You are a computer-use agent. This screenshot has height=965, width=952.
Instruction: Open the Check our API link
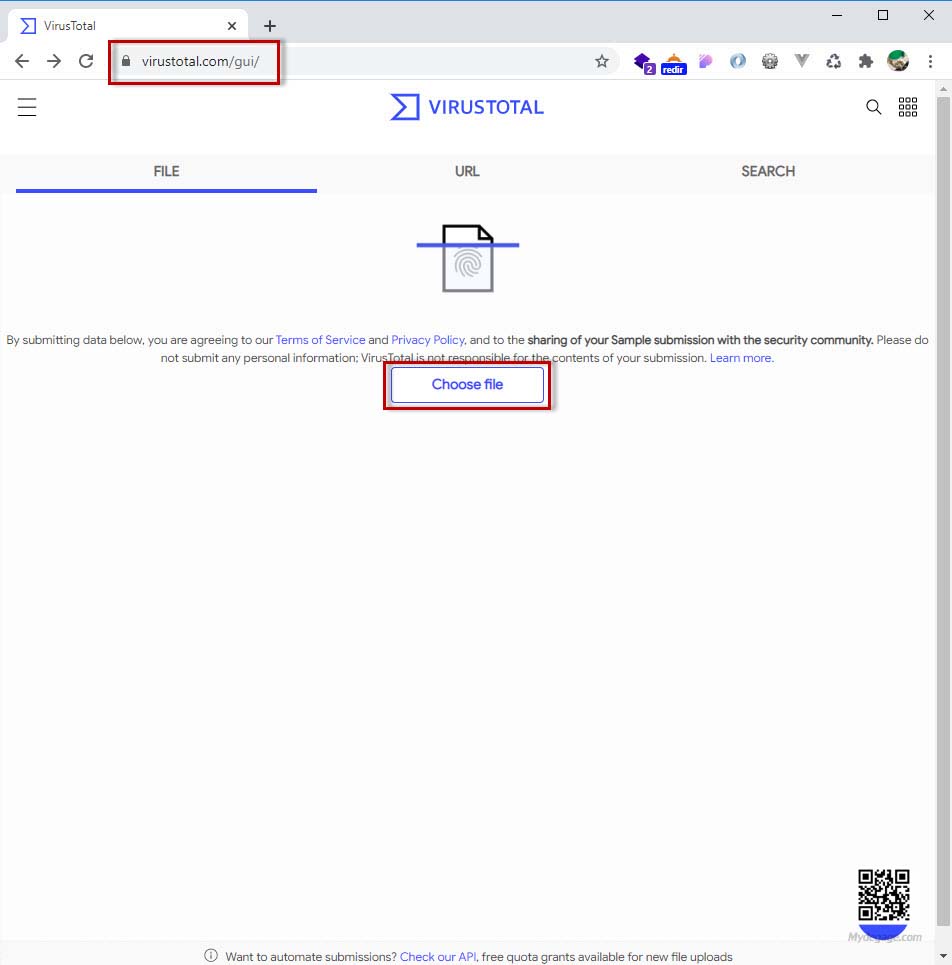coord(438,956)
